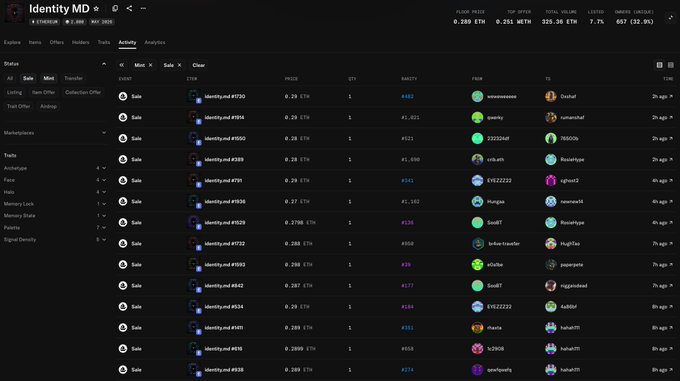Click avatar of seller crib.eth
Screen dimensions: 680x381
point(477,160)
